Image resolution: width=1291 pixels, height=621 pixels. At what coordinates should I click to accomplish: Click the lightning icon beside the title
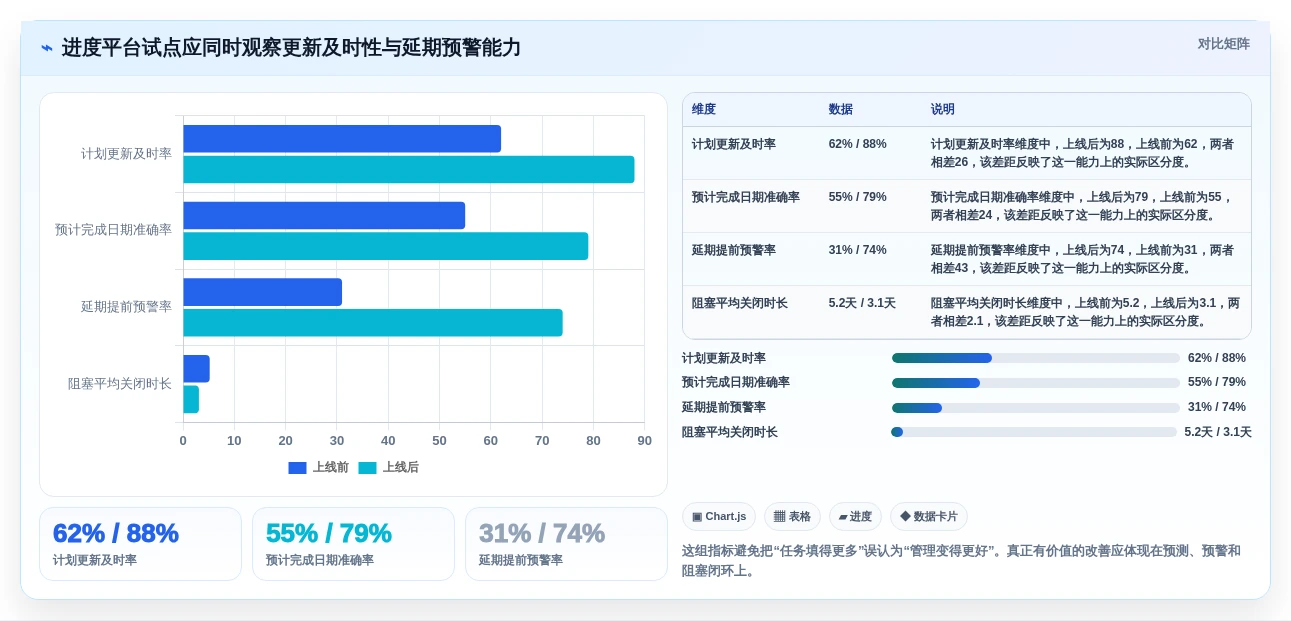pyautogui.click(x=47, y=48)
